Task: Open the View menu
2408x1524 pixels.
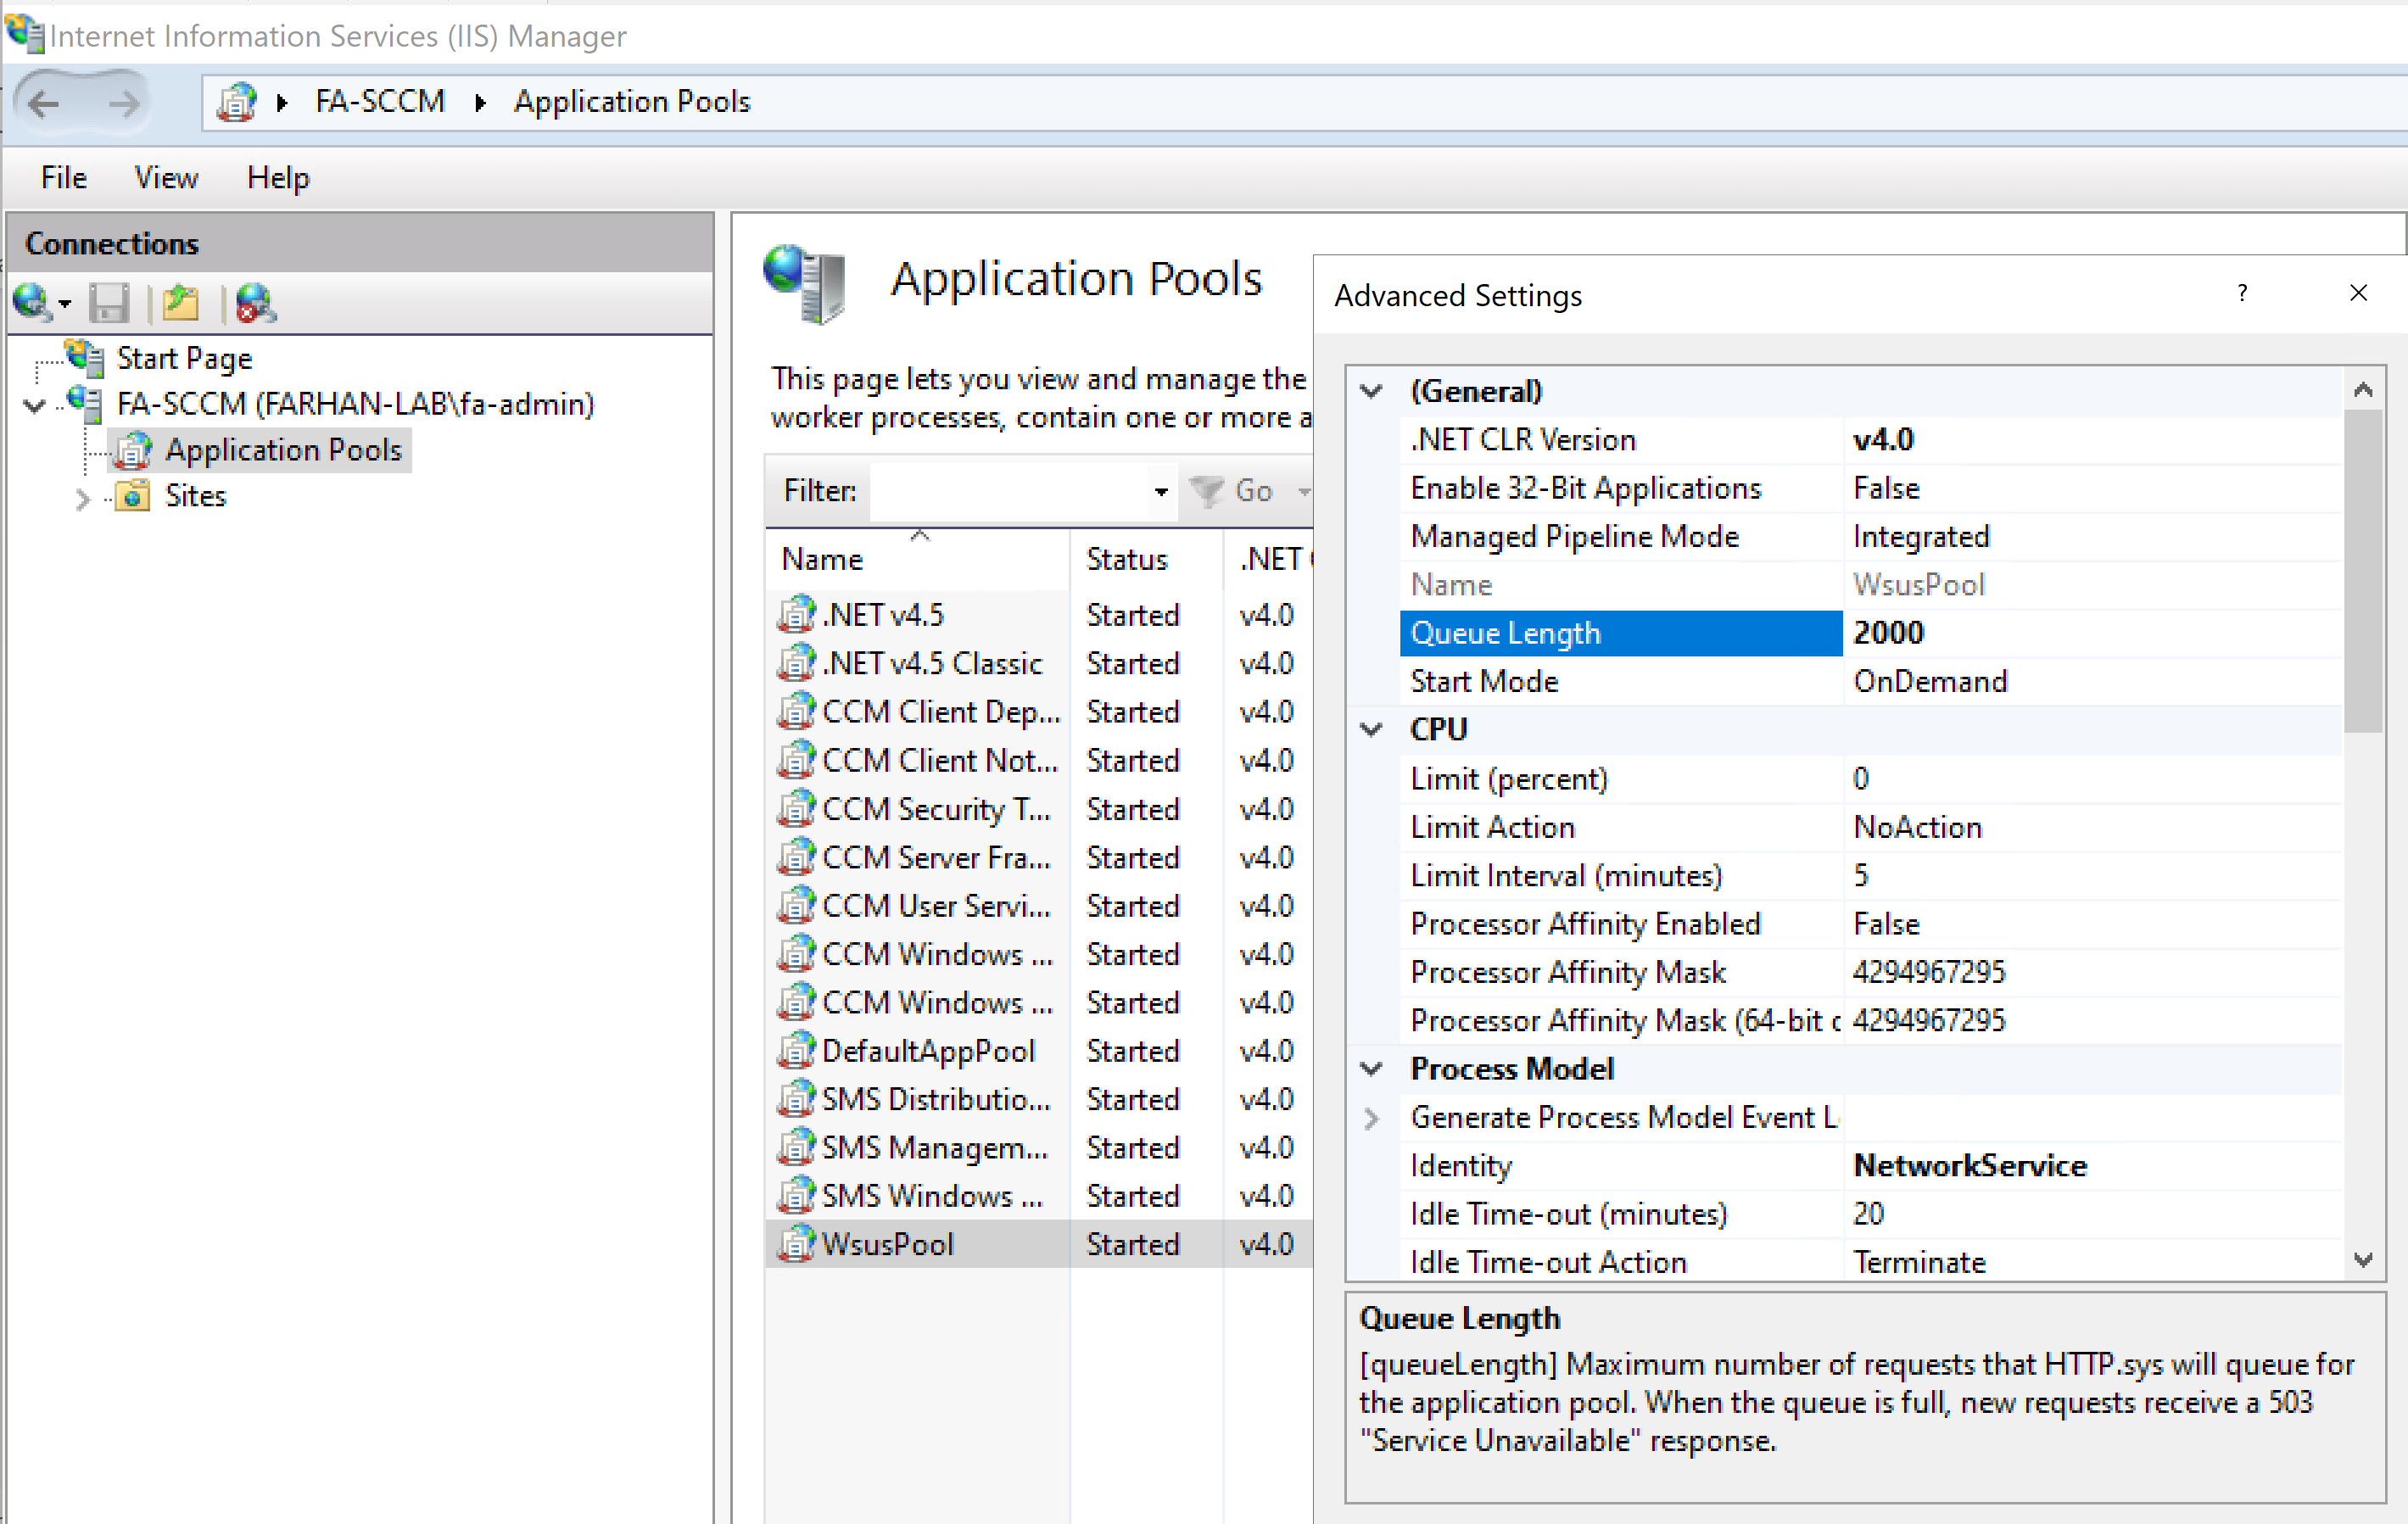Action: 166,178
